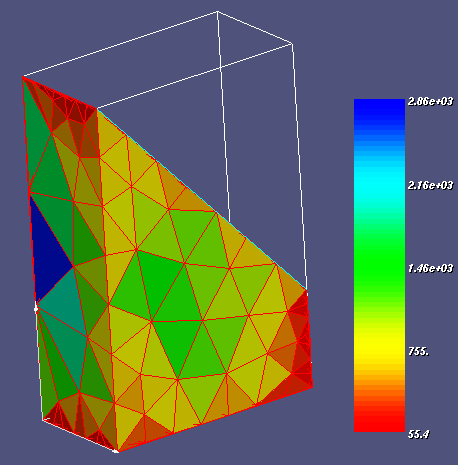Pick the red bottom of color bar
Image resolution: width=458 pixels, height=465 pixels.
coord(379,422)
